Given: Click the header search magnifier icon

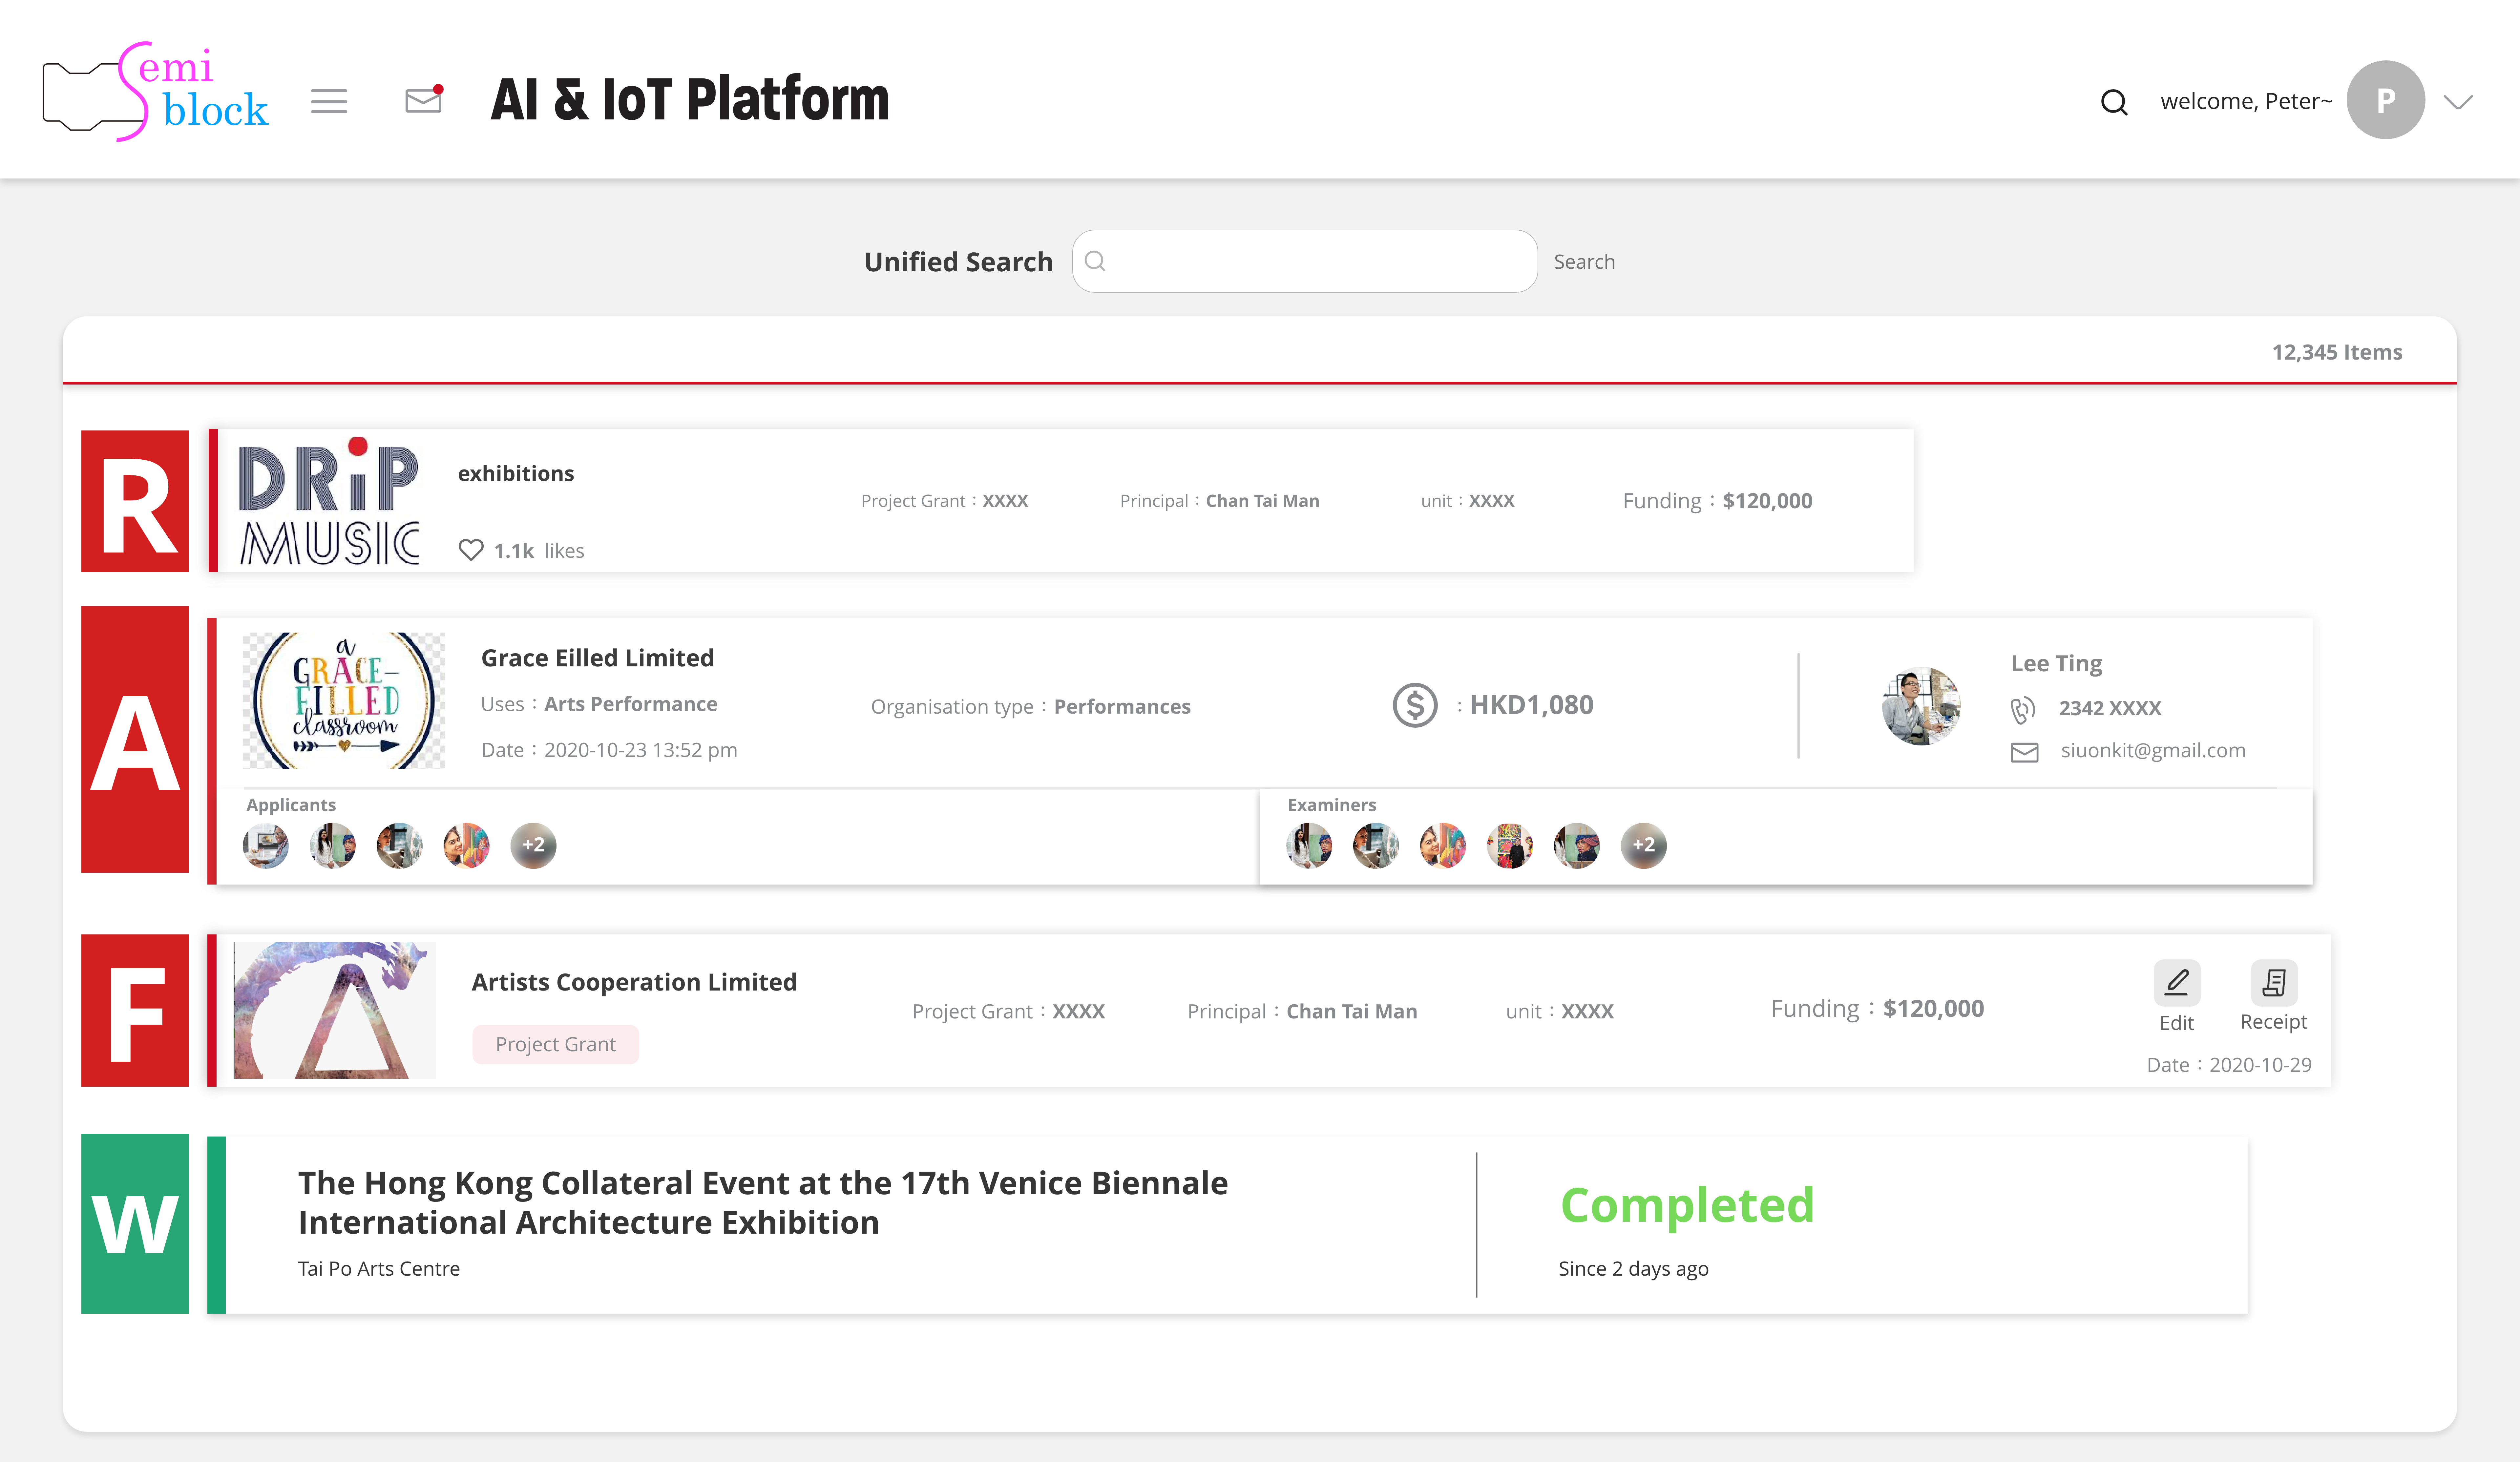Looking at the screenshot, I should tap(2114, 102).
